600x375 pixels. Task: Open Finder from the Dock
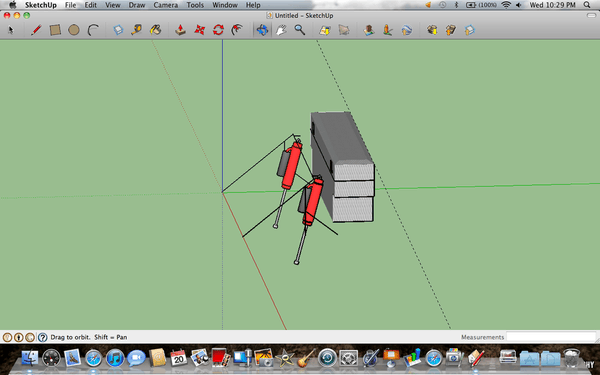coord(30,358)
